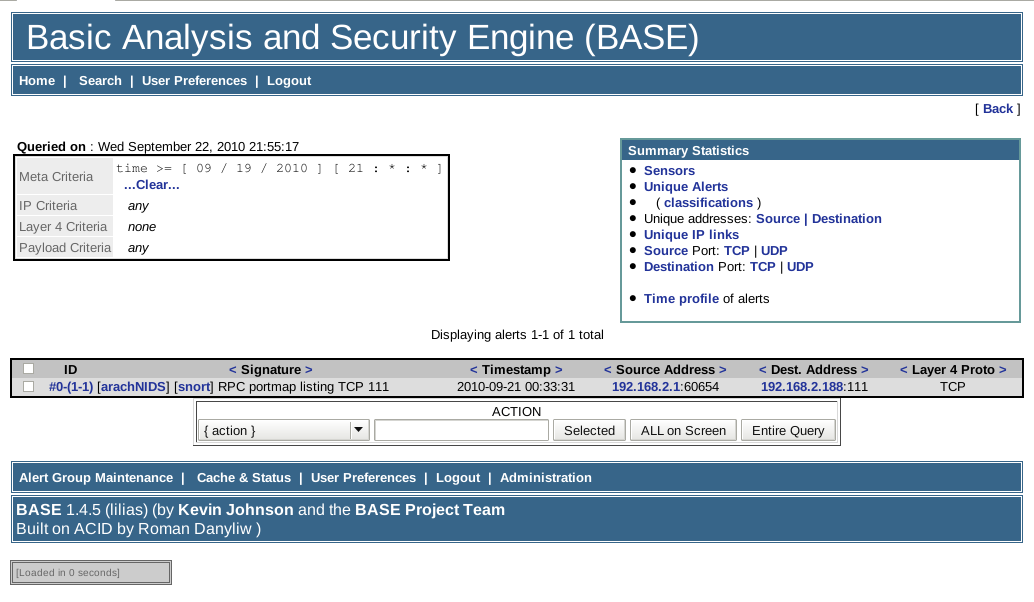Tick the checkbox for alert #0-(1-1)

click(x=28, y=386)
